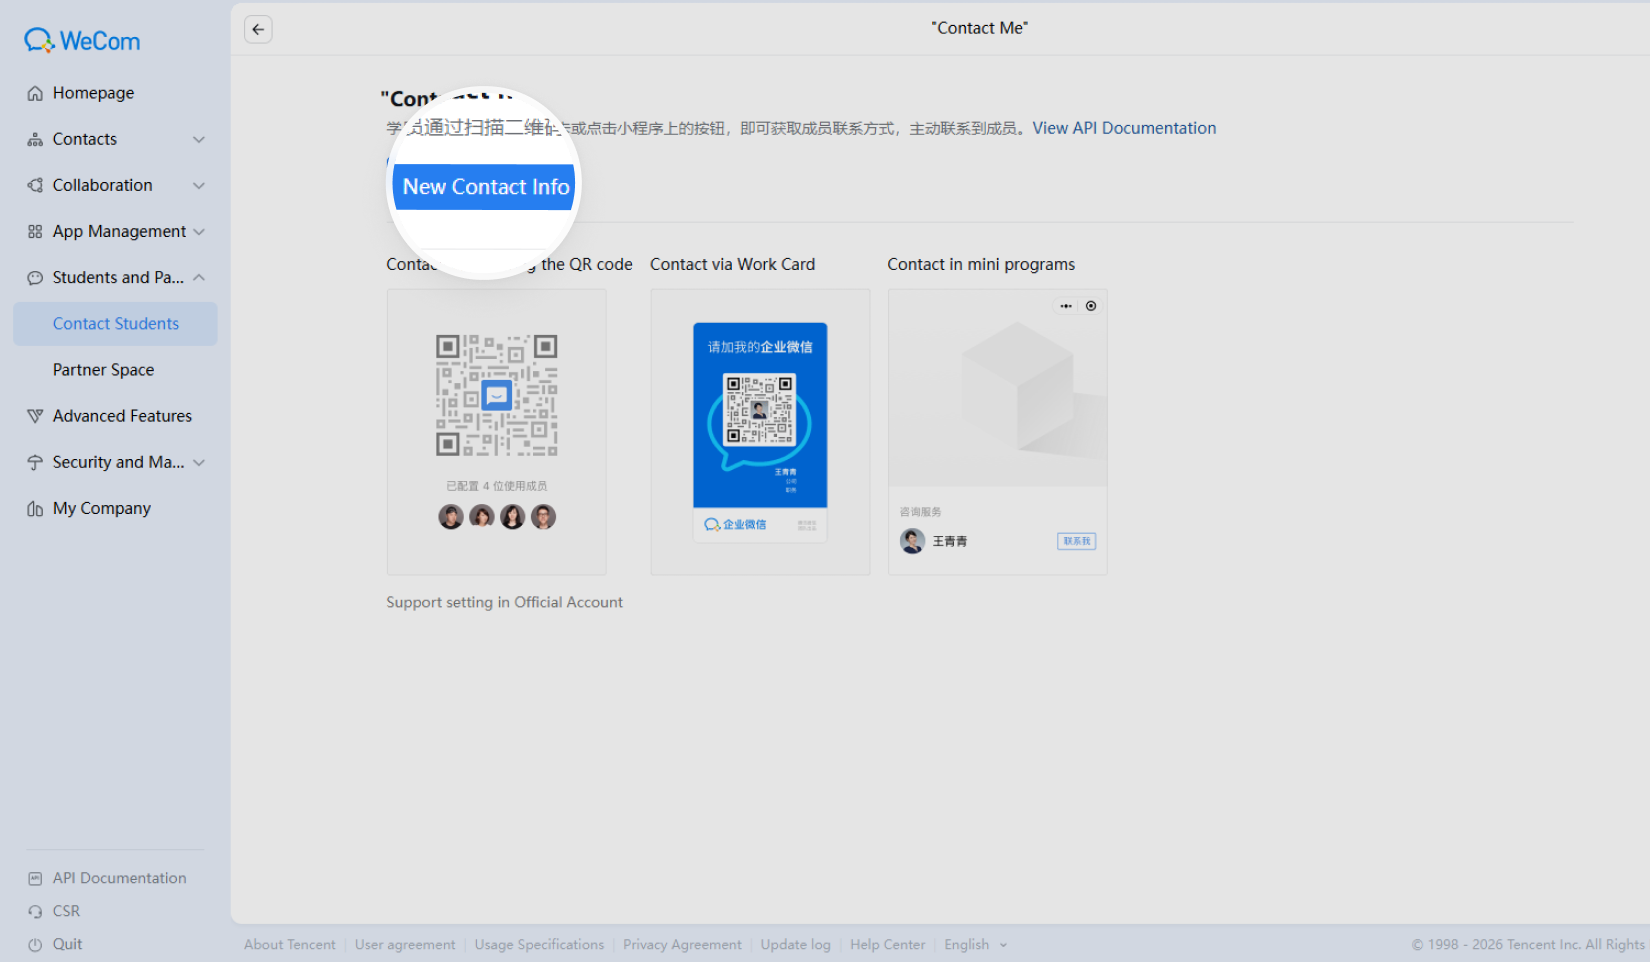Screen dimensions: 1650x962
Task: Open the Work Card preview image
Action: pos(760,432)
